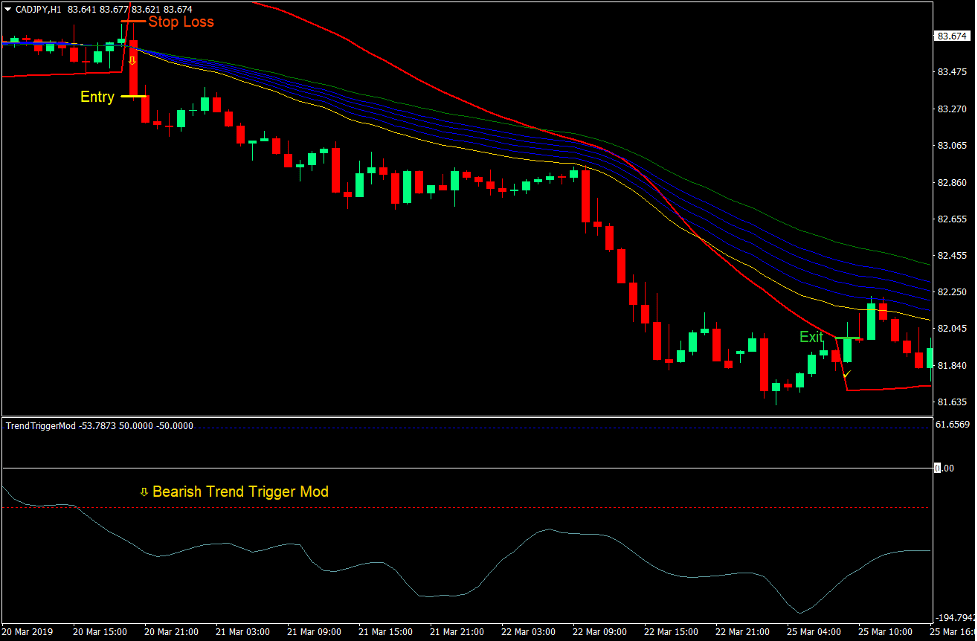Click the orange down arrow below the Stop Loss line

134,60
